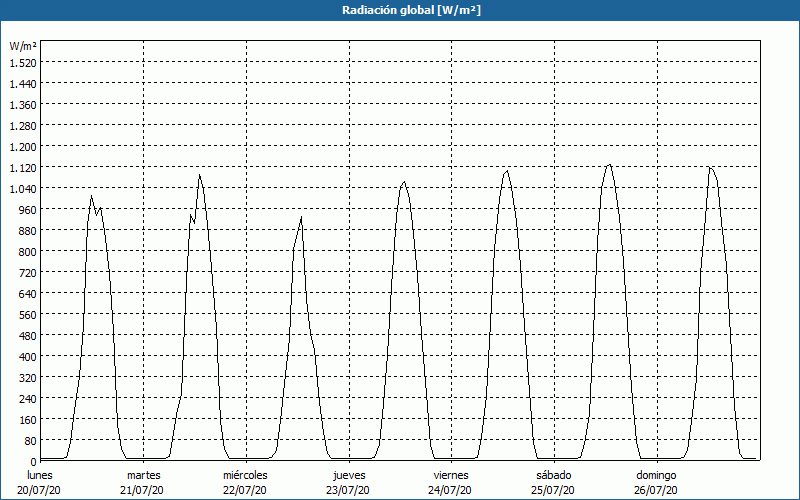This screenshot has height=500, width=800.
Task: Click the 22/07/20 date label
Action: coord(245,490)
